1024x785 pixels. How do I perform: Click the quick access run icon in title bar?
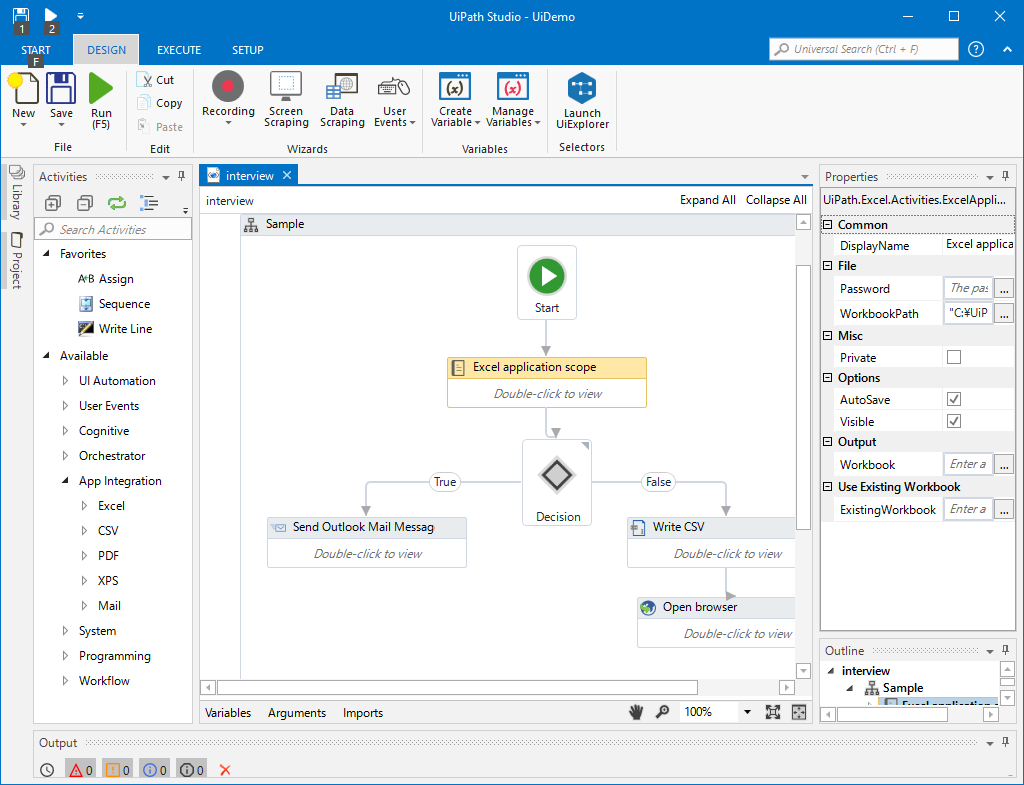(x=50, y=16)
